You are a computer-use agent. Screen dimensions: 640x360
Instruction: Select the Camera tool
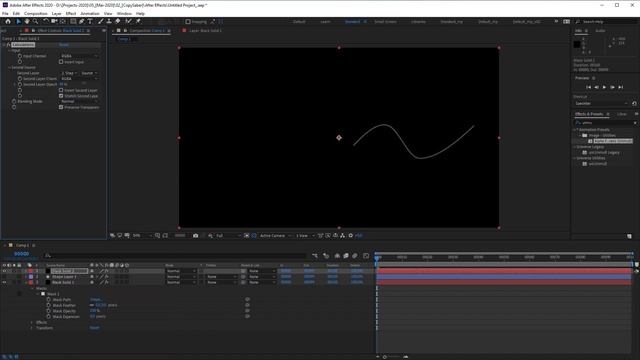coord(54,22)
